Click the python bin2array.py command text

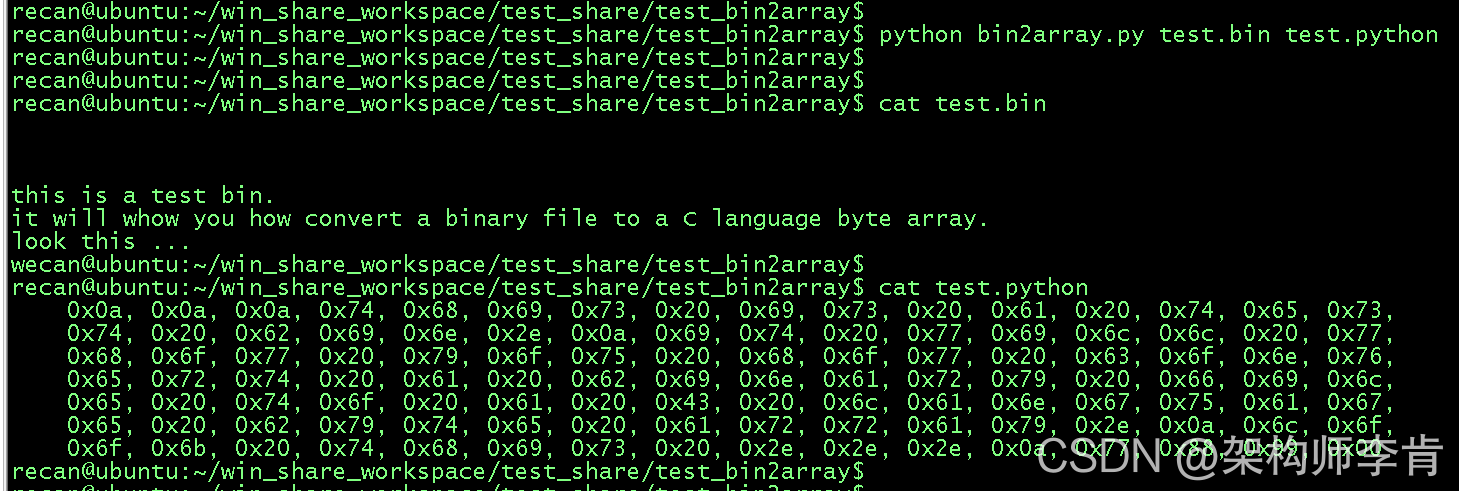(1158, 35)
